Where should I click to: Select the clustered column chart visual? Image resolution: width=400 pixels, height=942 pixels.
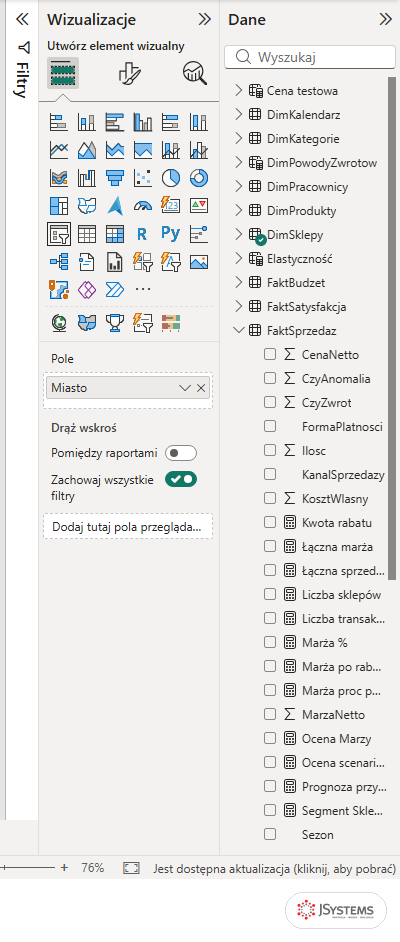coord(143,122)
